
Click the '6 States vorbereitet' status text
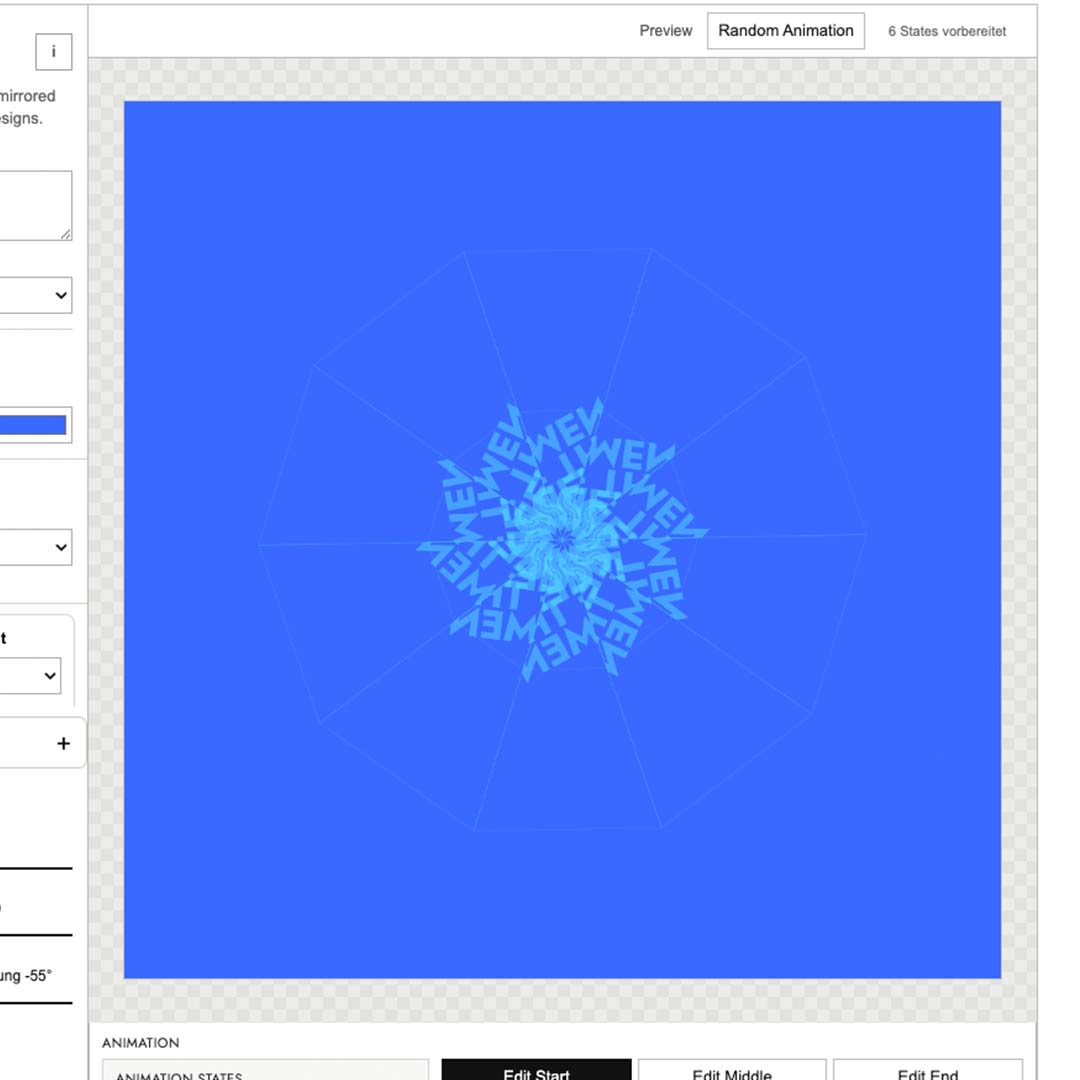pyautogui.click(x=946, y=31)
